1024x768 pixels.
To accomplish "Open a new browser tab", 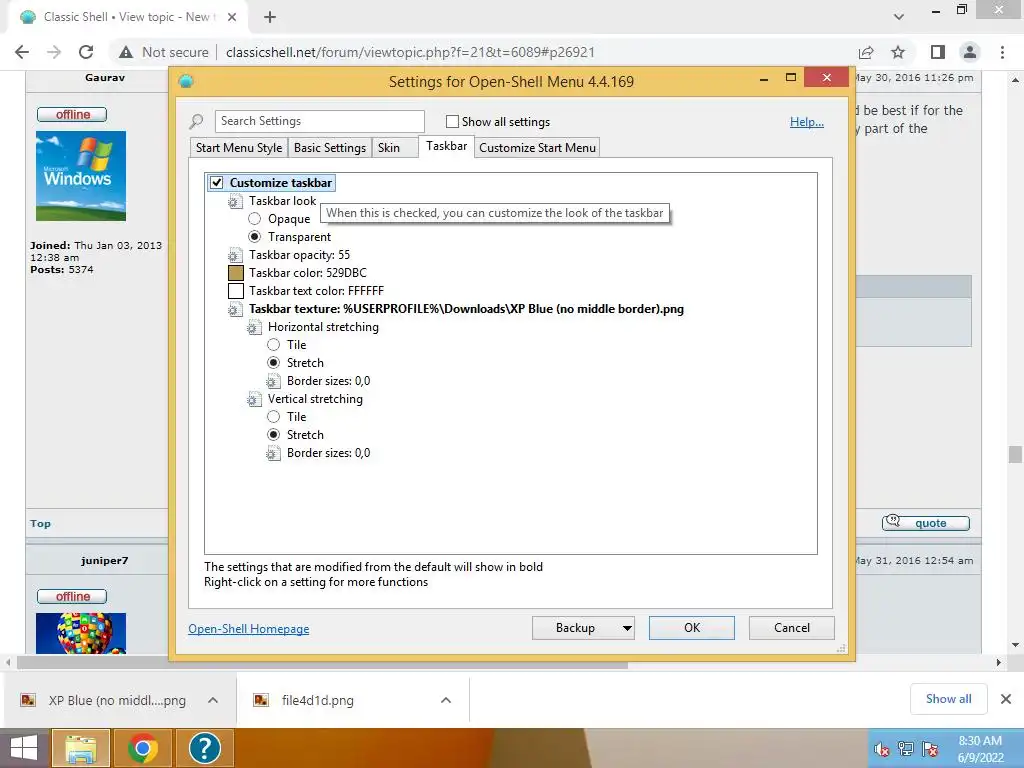I will [x=270, y=17].
